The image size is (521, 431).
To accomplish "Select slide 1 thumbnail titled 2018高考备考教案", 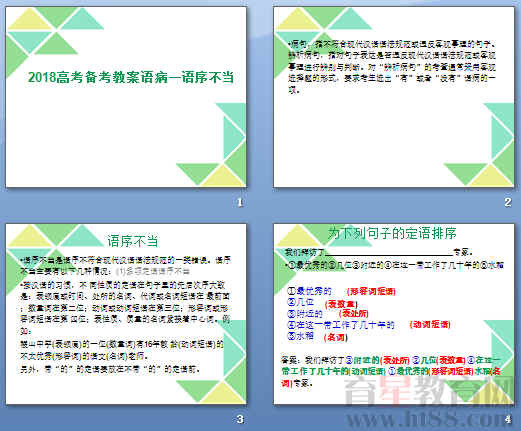I will coord(126,97).
